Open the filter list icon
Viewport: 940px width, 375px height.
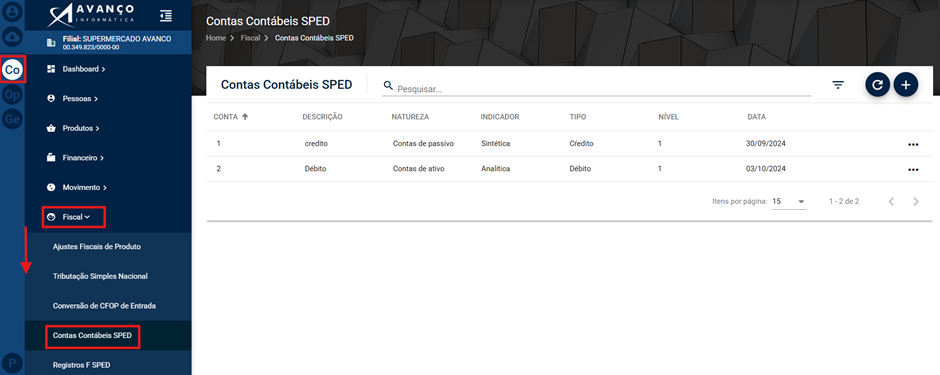click(838, 85)
